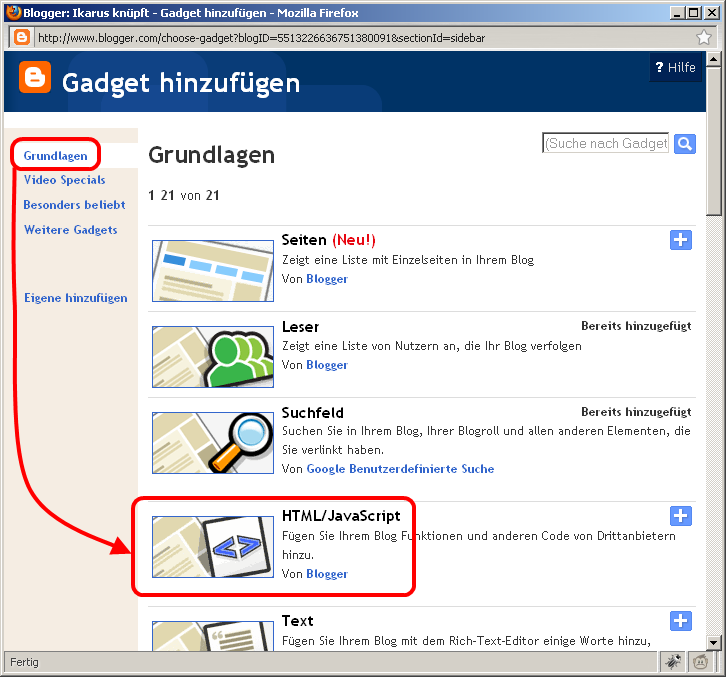This screenshot has width=726, height=677.
Task: Open Blogger link under Leser gadget
Action: click(x=327, y=365)
